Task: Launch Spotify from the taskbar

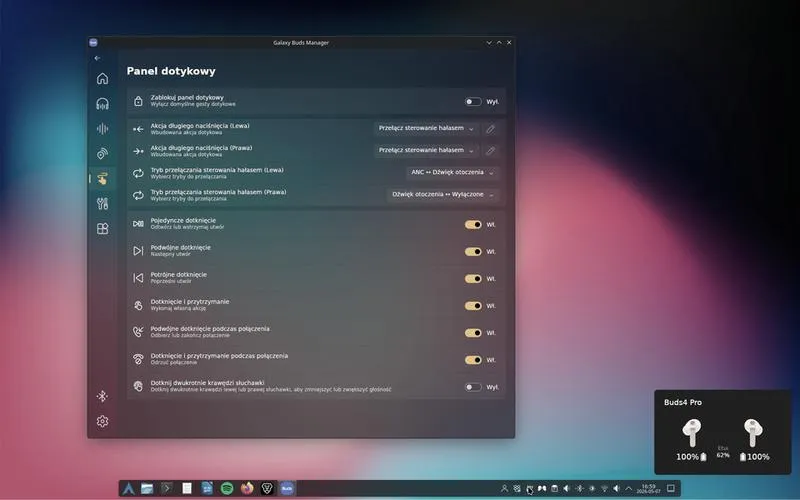Action: 227,488
